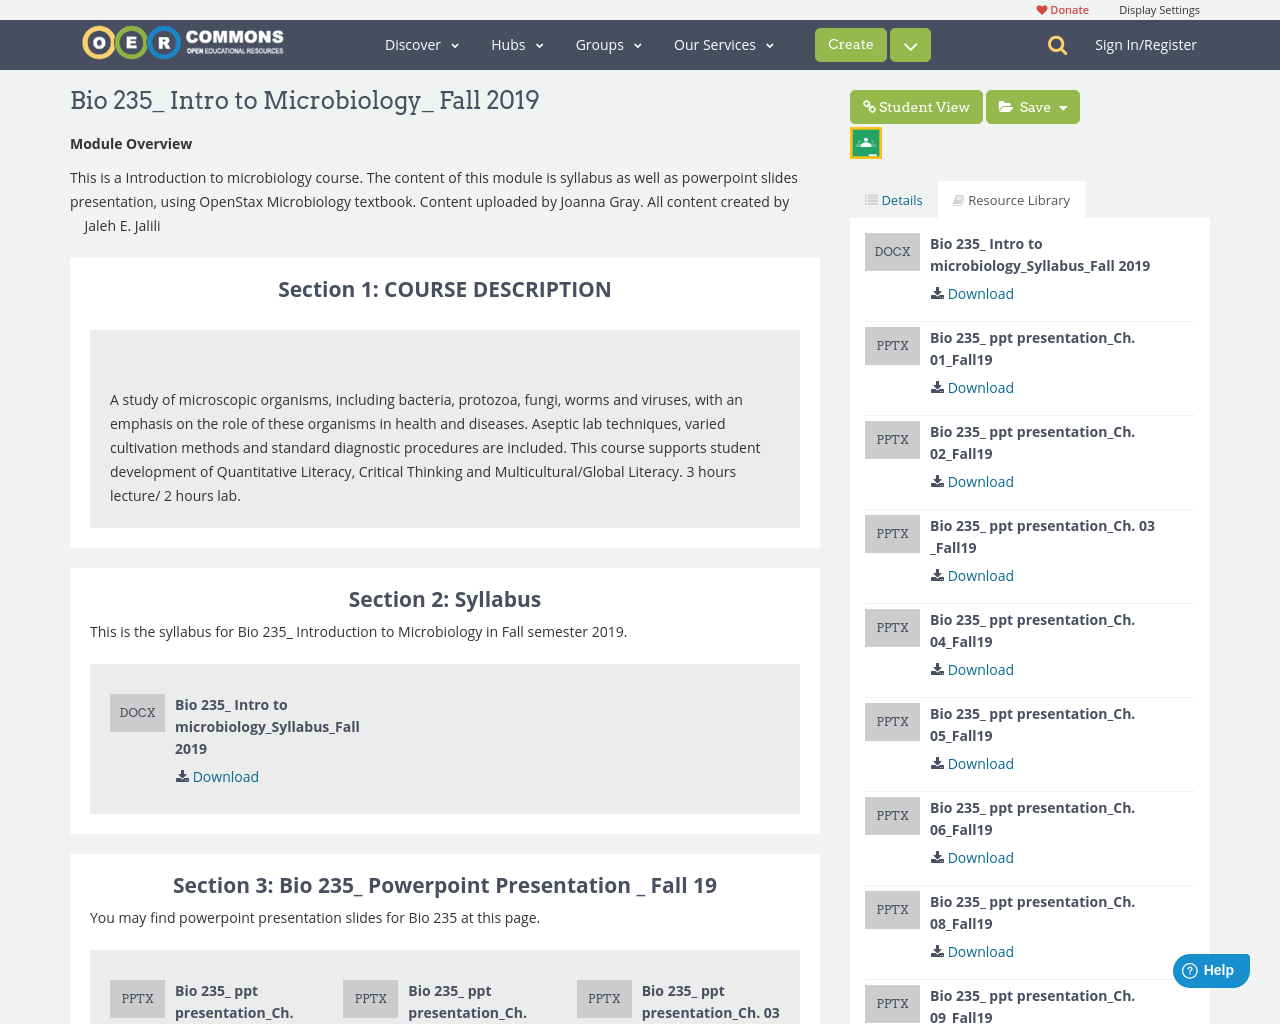Open the Create button's dropdown arrow
The height and width of the screenshot is (1024, 1280).
click(909, 44)
